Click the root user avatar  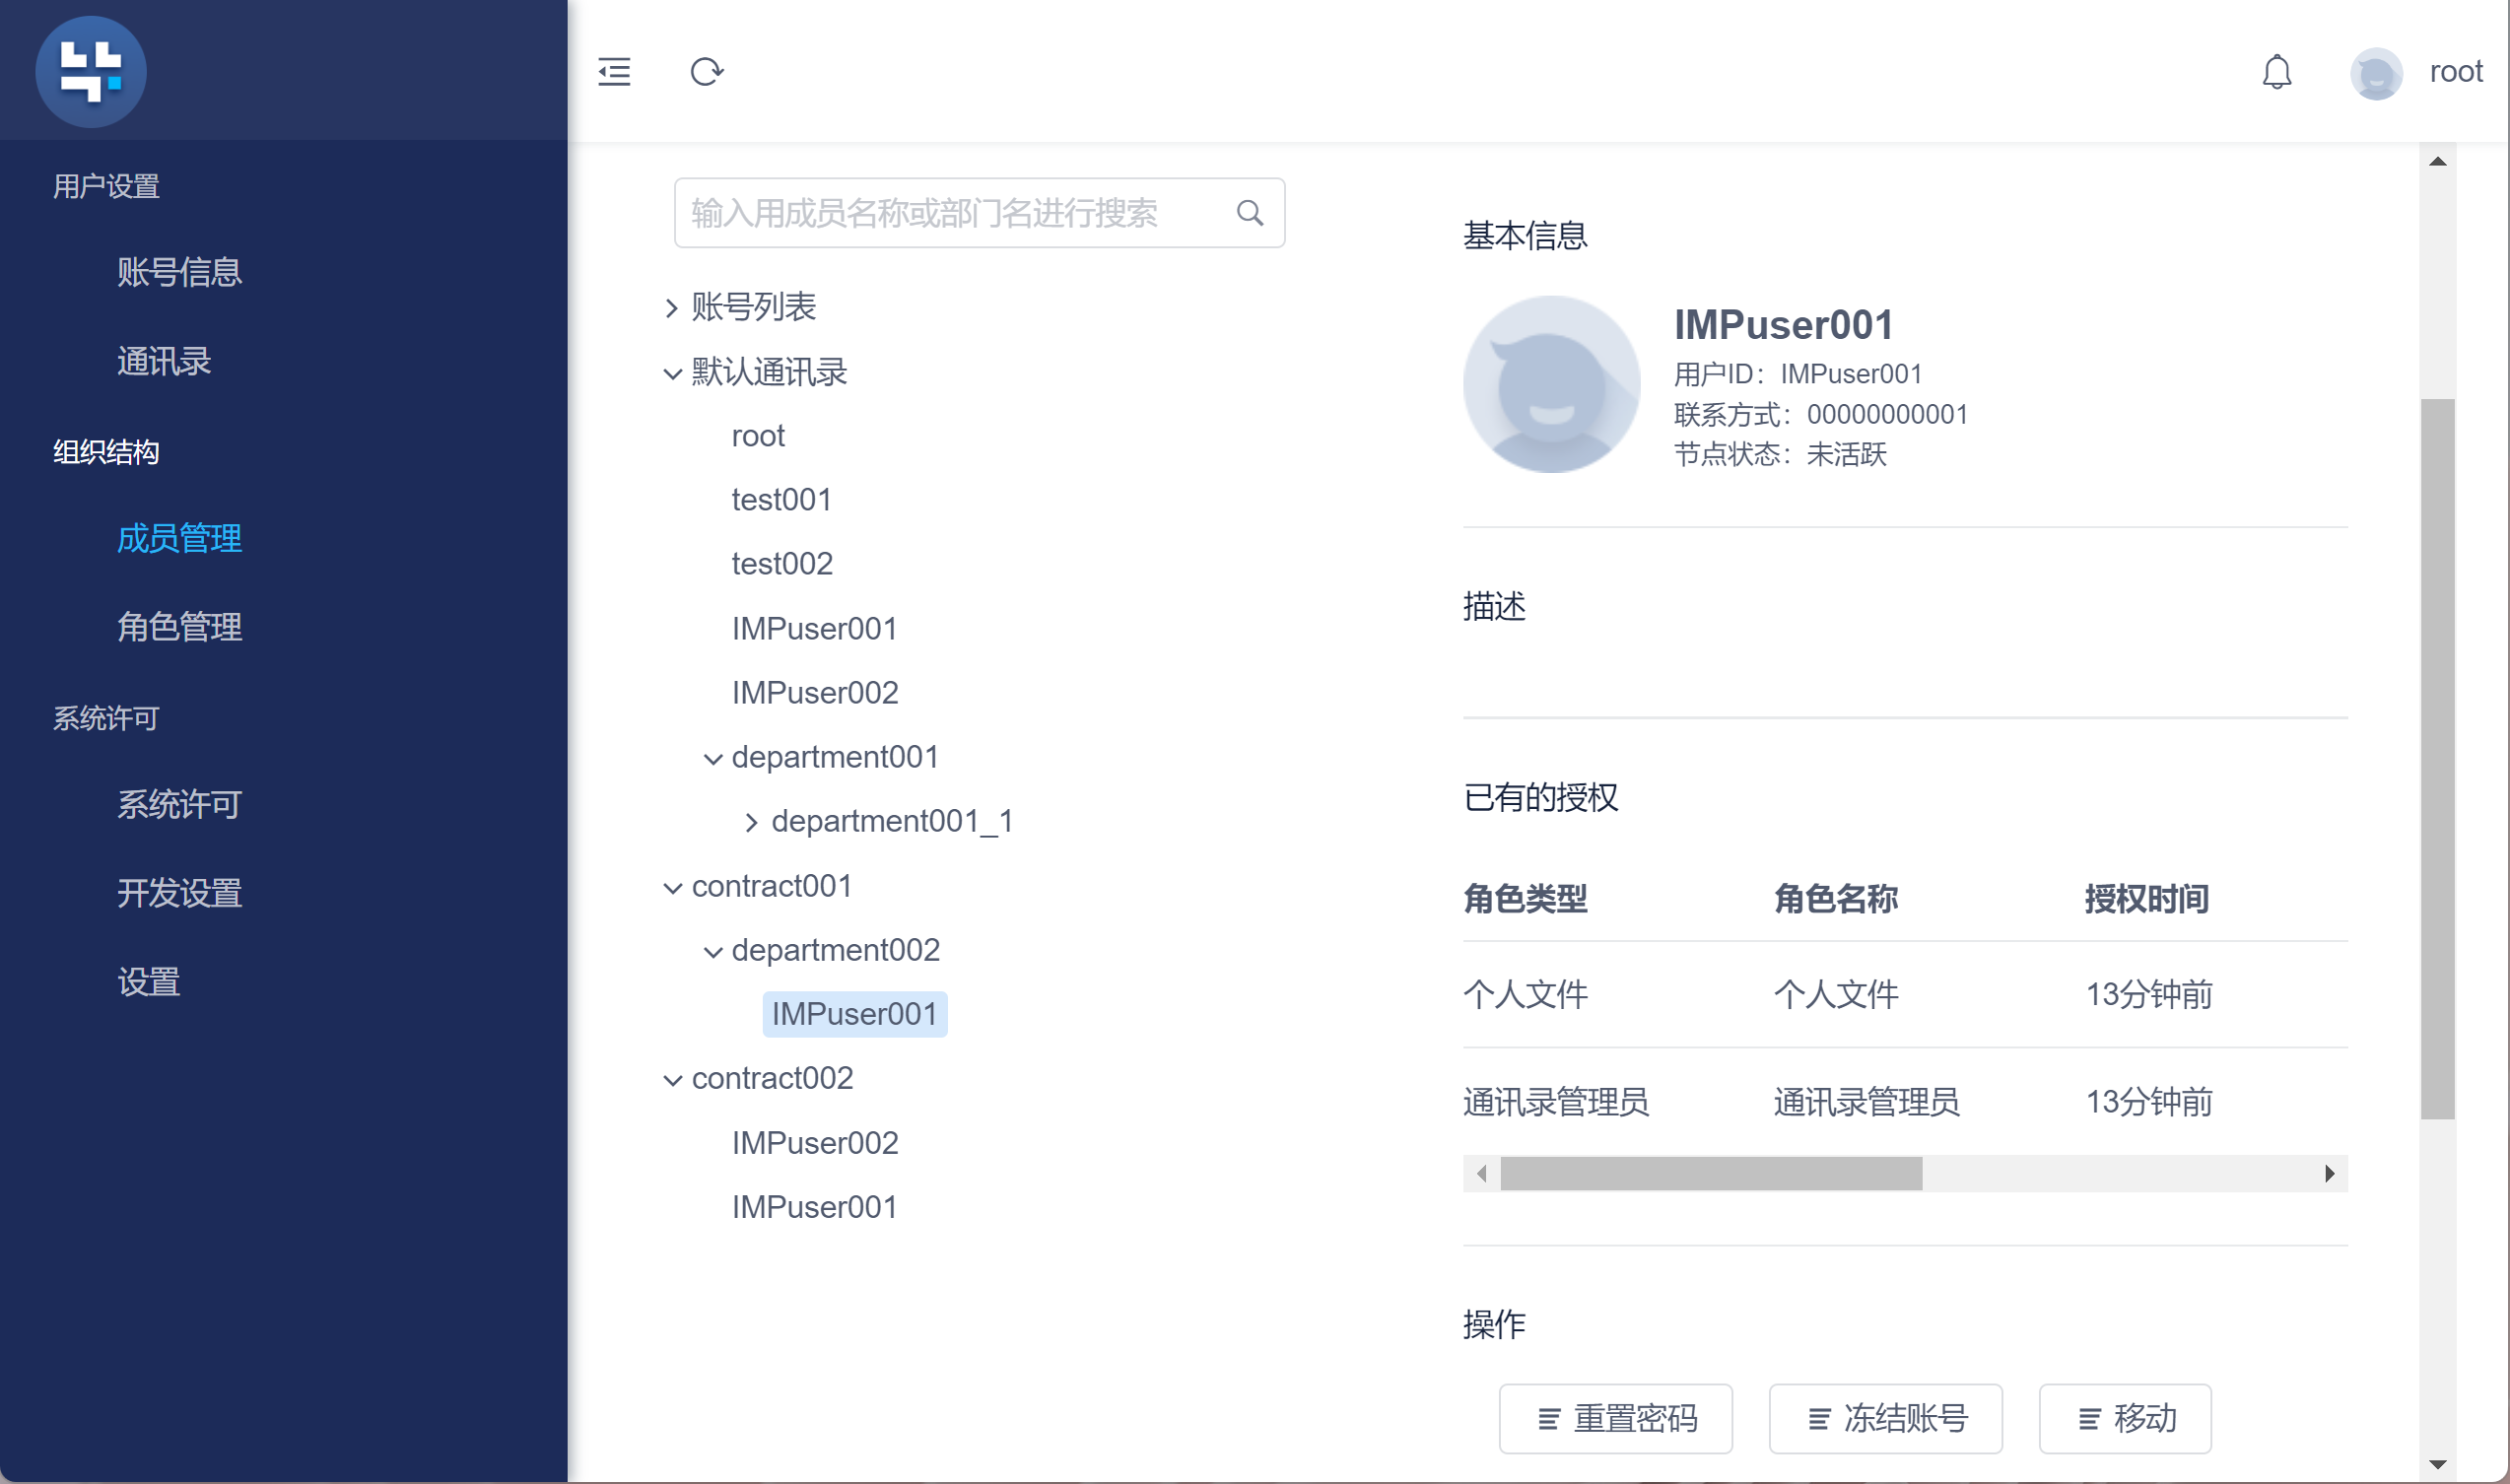pos(2376,72)
